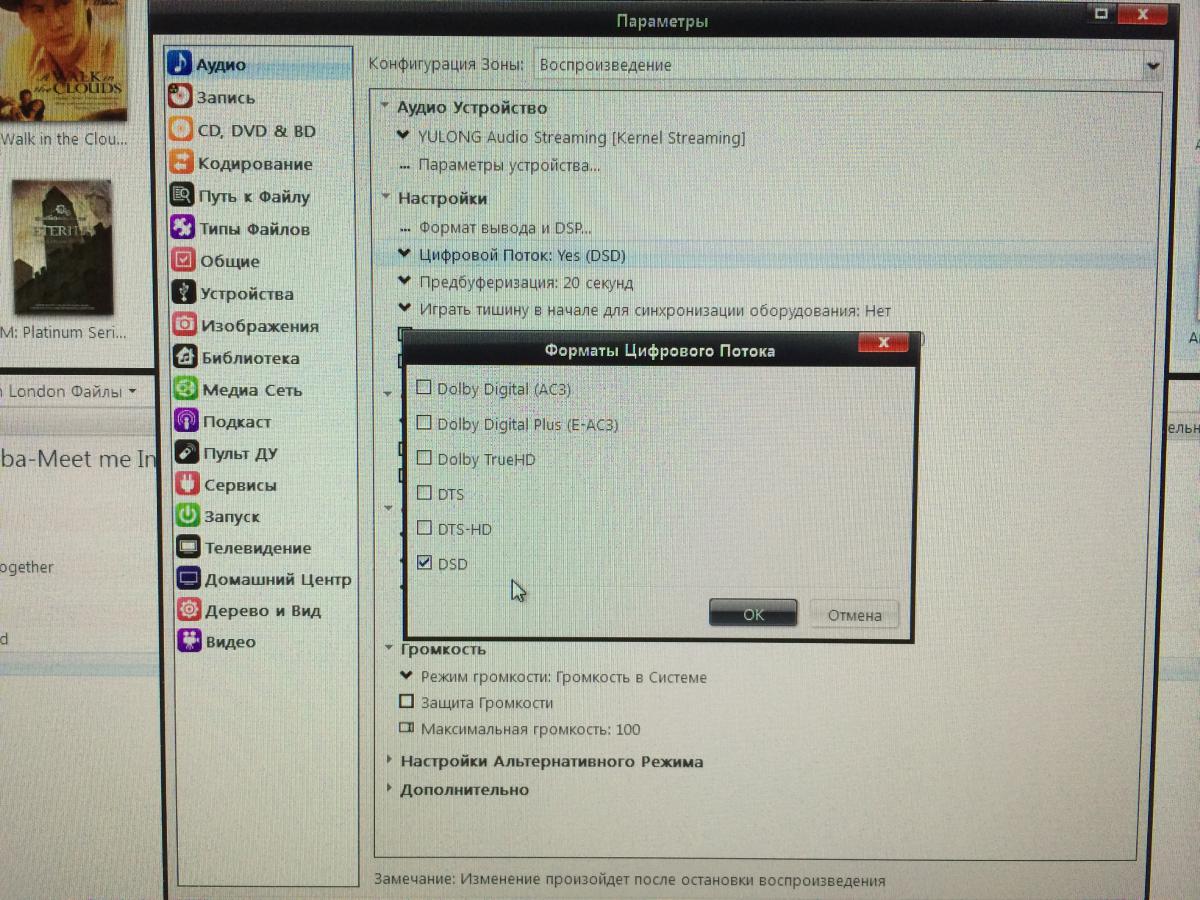Click the Медиа Сеть globe icon

pyautogui.click(x=186, y=388)
